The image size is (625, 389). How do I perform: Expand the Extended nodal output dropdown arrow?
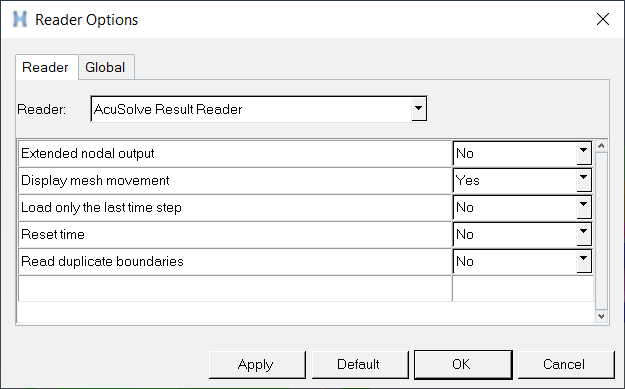(x=584, y=153)
